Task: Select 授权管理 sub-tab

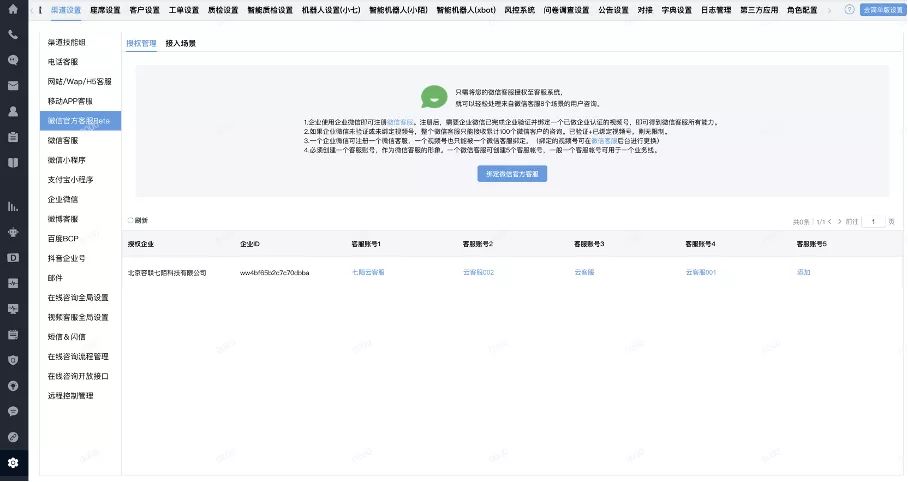Action: pyautogui.click(x=141, y=43)
